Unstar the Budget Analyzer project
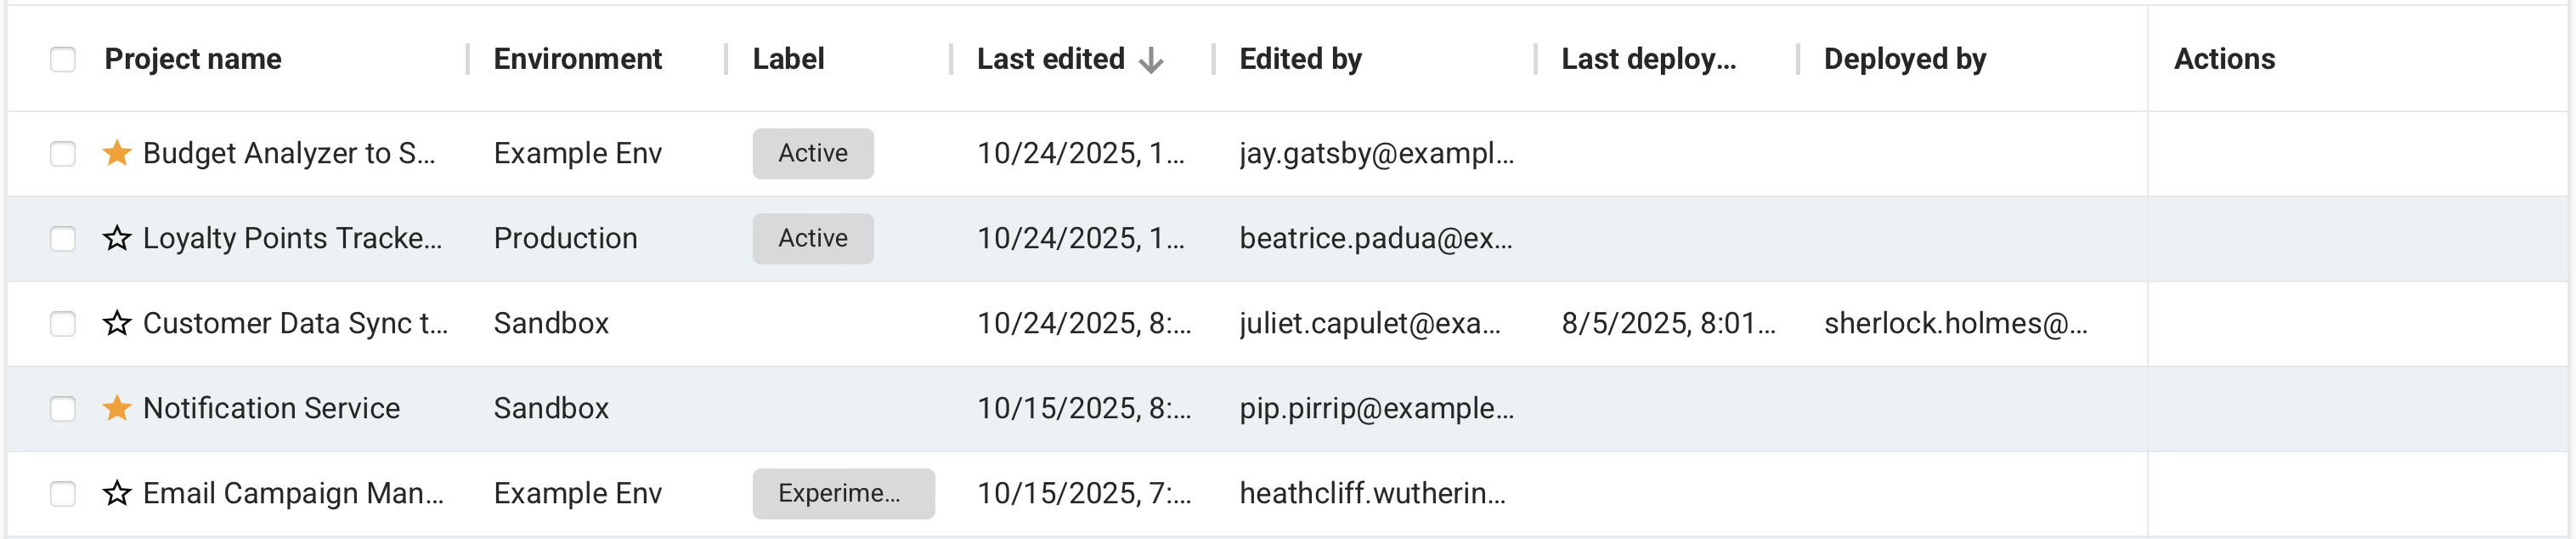Image resolution: width=2576 pixels, height=539 pixels. [117, 153]
